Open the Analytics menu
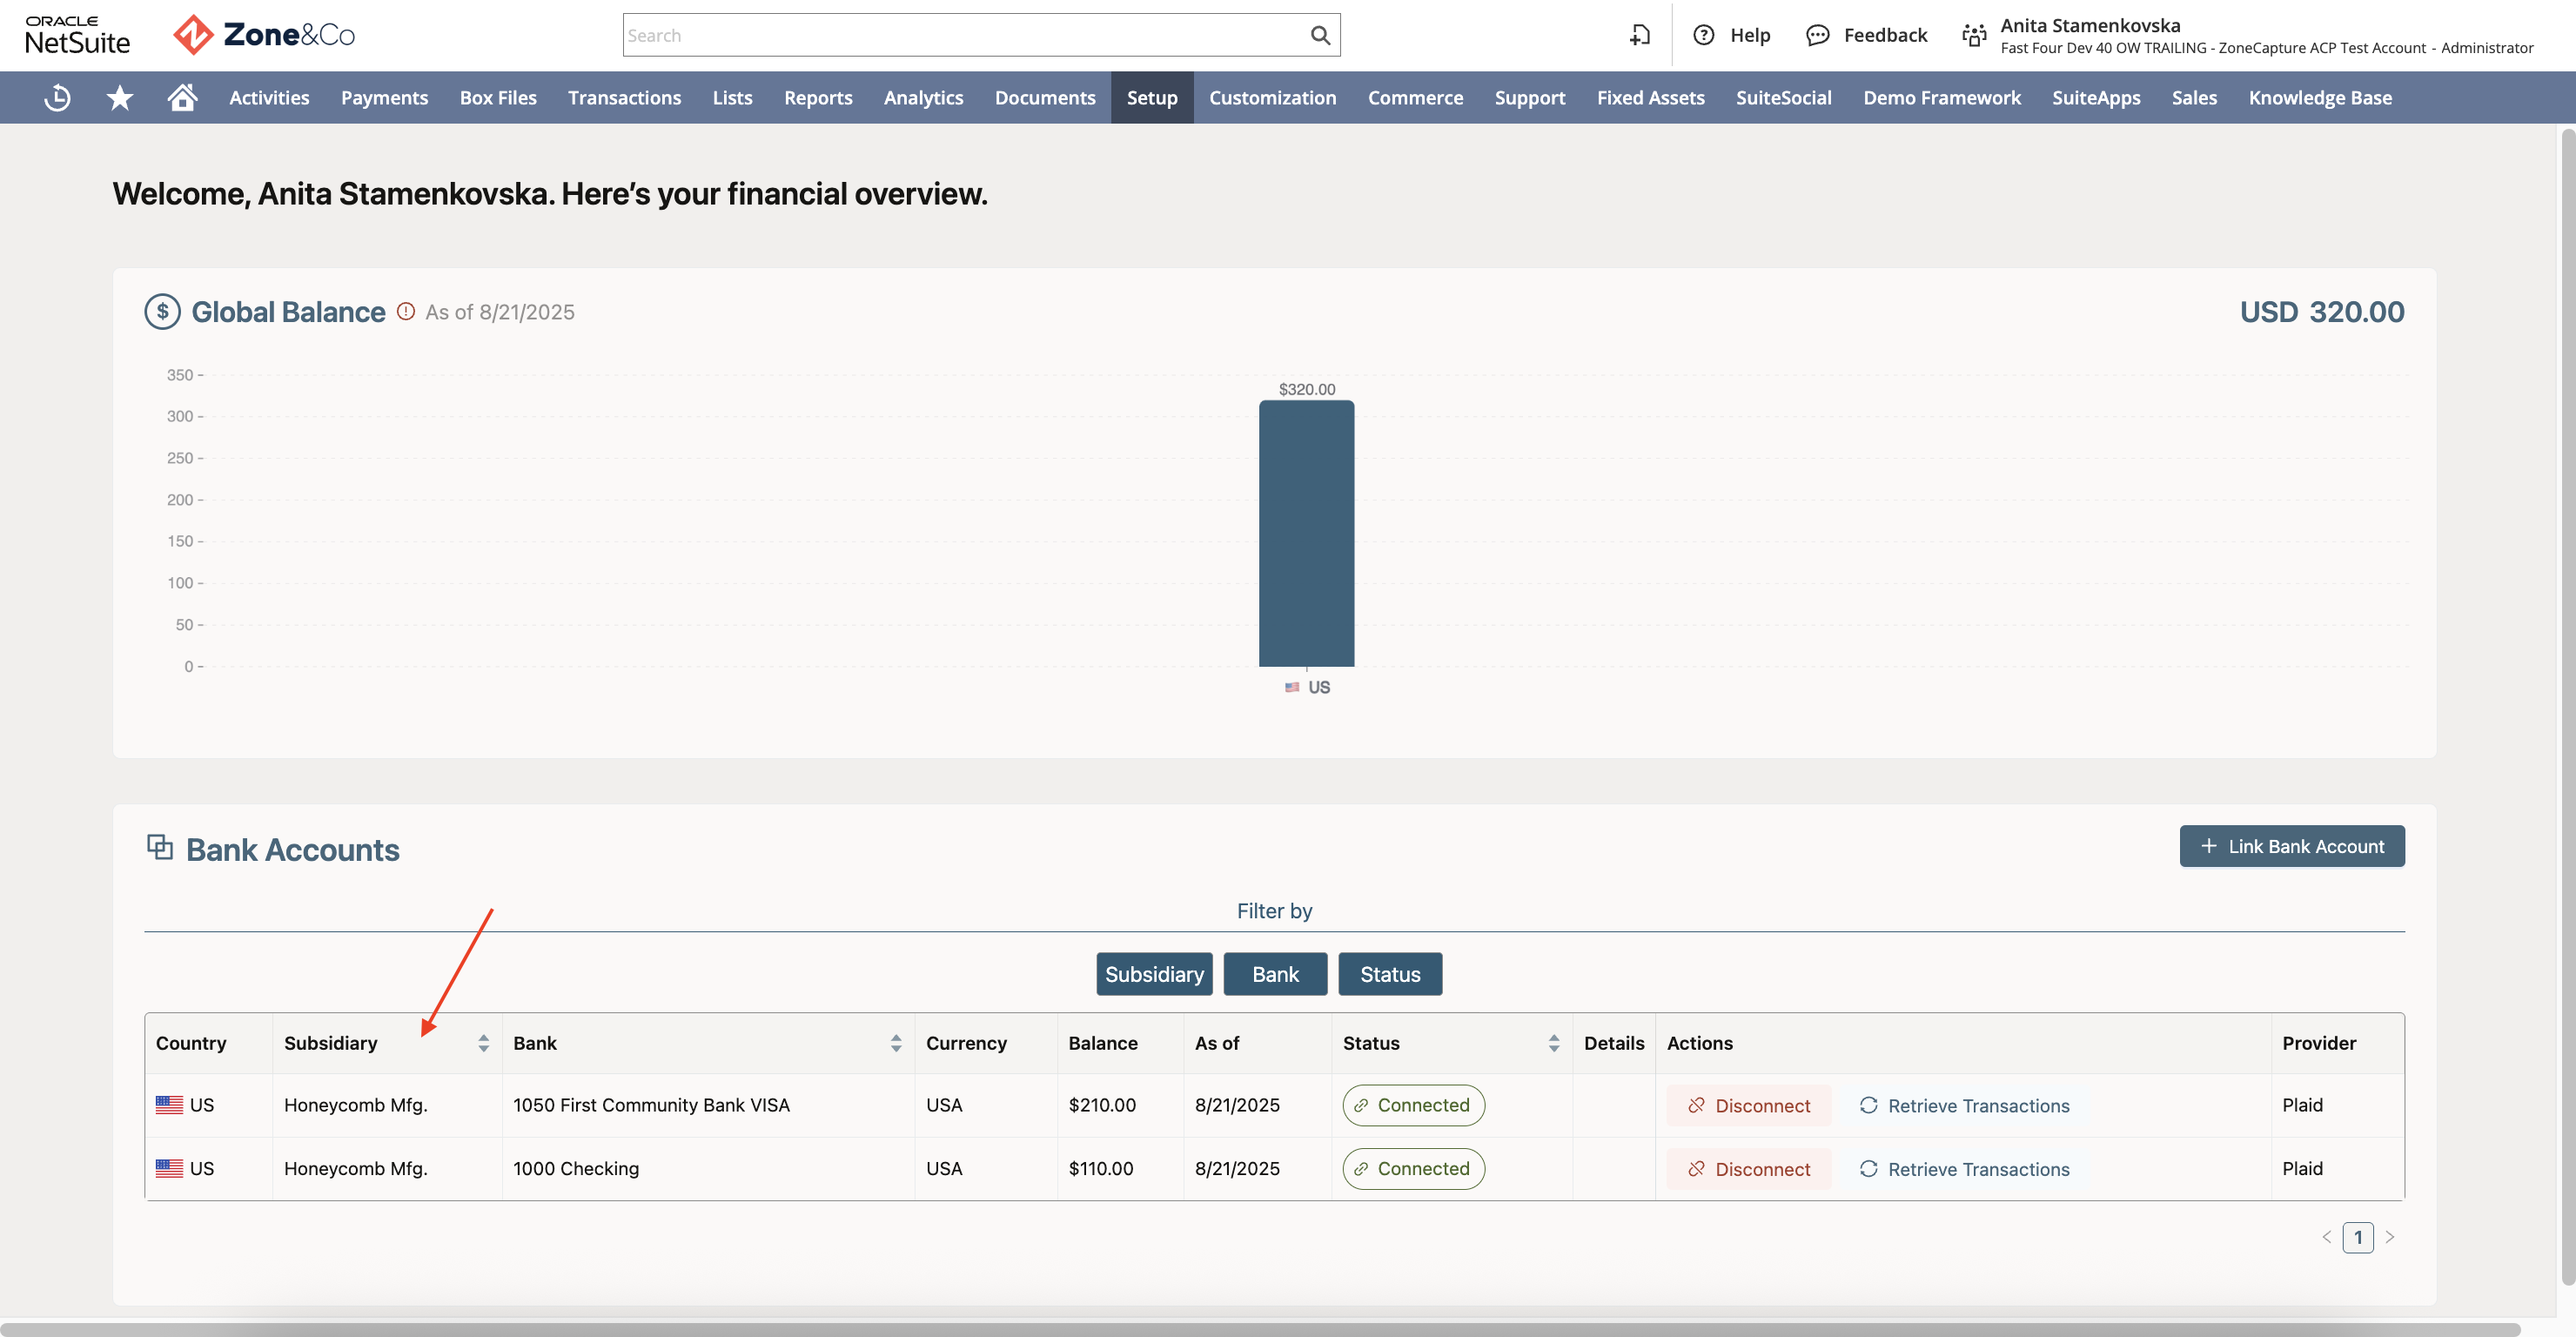Viewport: 2576px width, 1337px height. tap(923, 97)
